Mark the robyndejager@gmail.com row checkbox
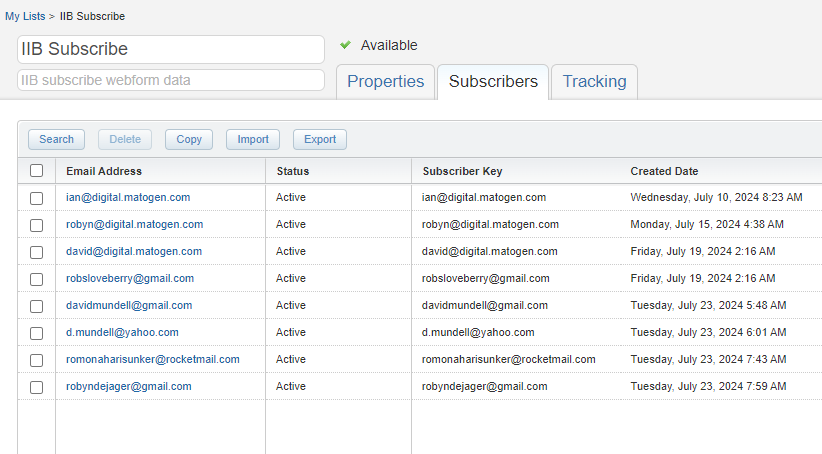 (x=37, y=387)
